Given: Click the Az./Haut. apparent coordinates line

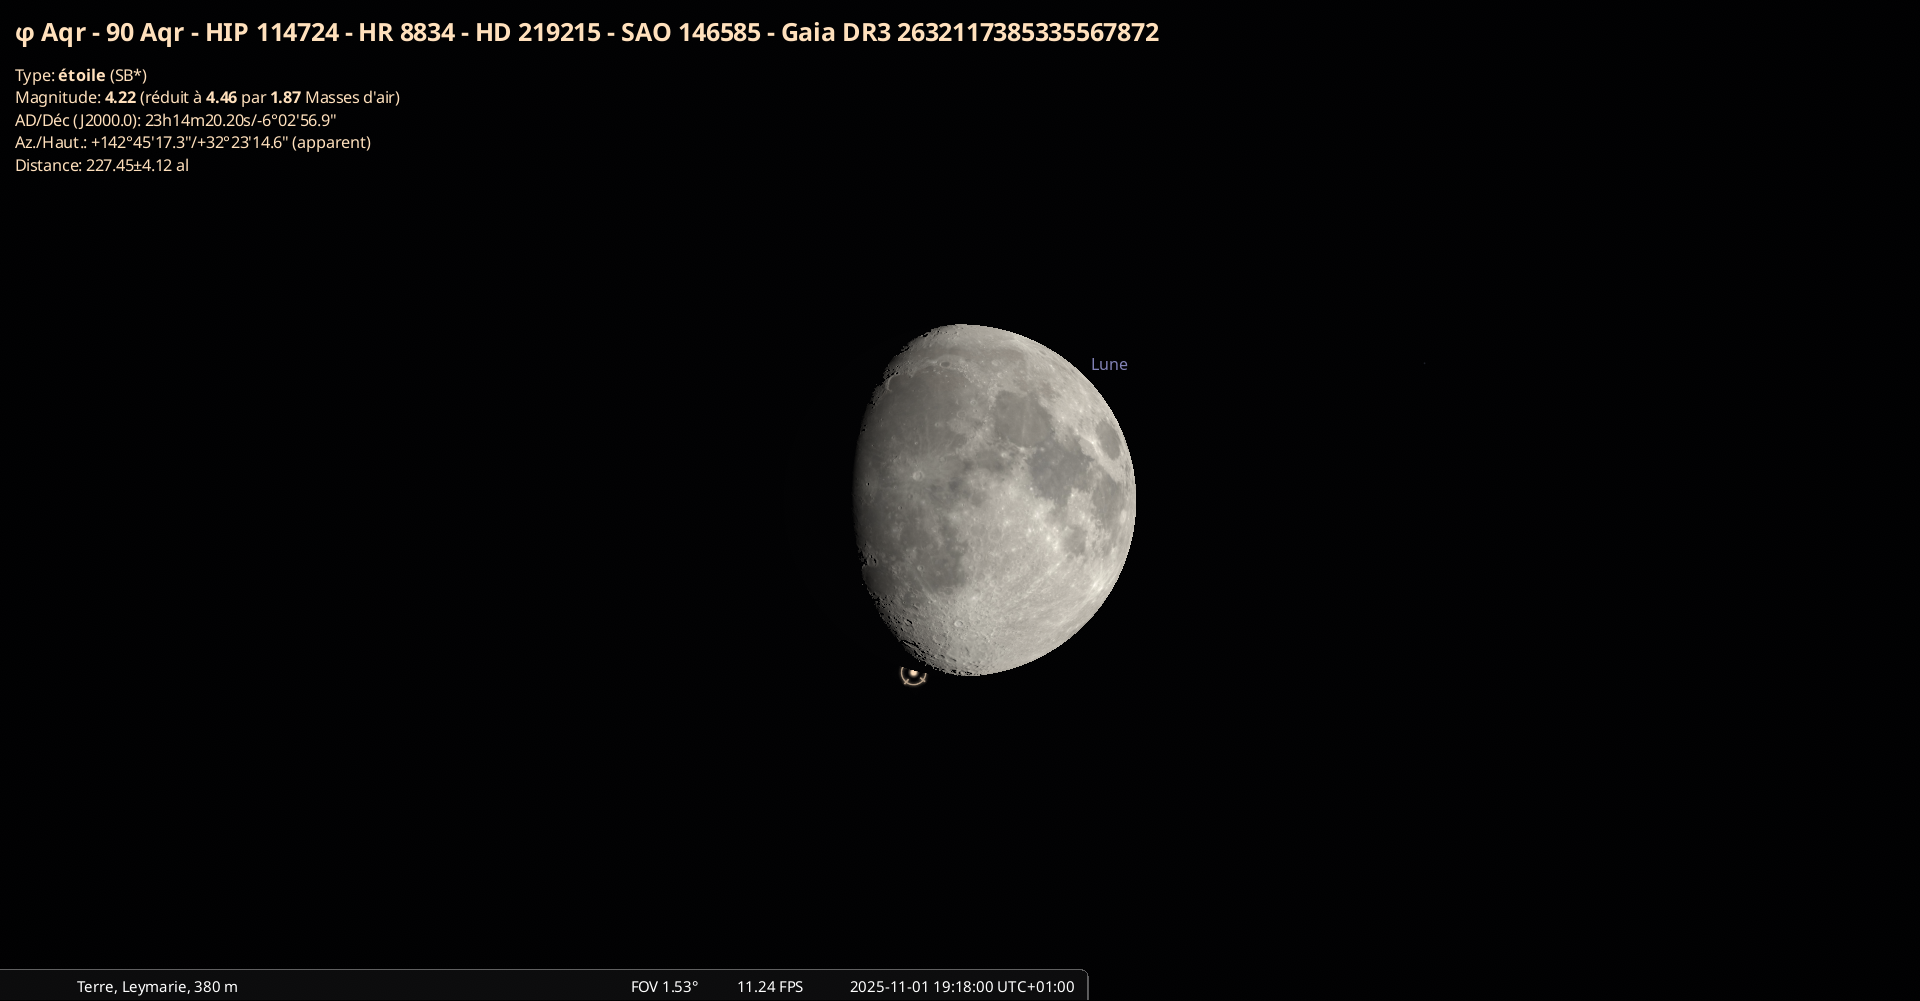Looking at the screenshot, I should [x=192, y=142].
